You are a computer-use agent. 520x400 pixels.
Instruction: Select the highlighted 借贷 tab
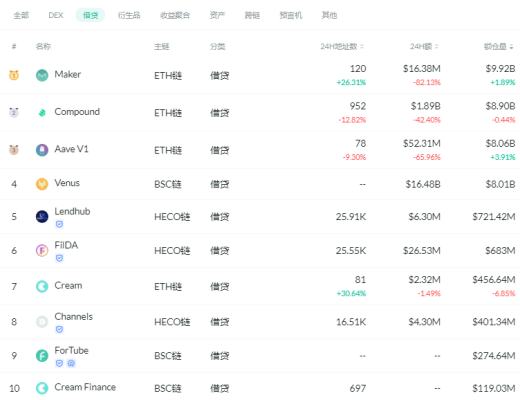coord(90,15)
